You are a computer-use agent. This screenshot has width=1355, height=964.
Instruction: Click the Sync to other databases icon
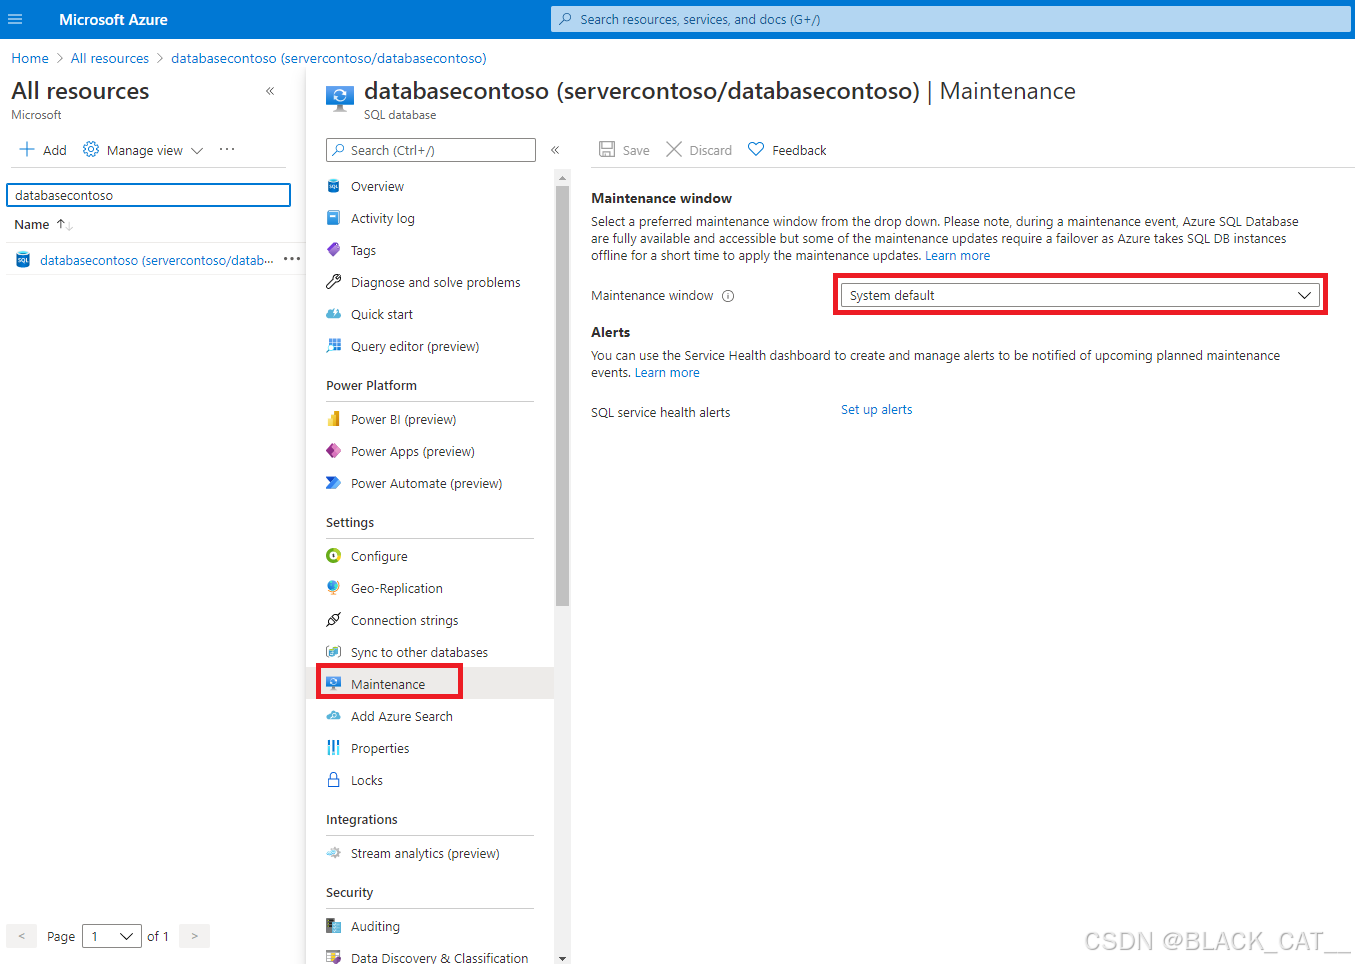(x=334, y=652)
